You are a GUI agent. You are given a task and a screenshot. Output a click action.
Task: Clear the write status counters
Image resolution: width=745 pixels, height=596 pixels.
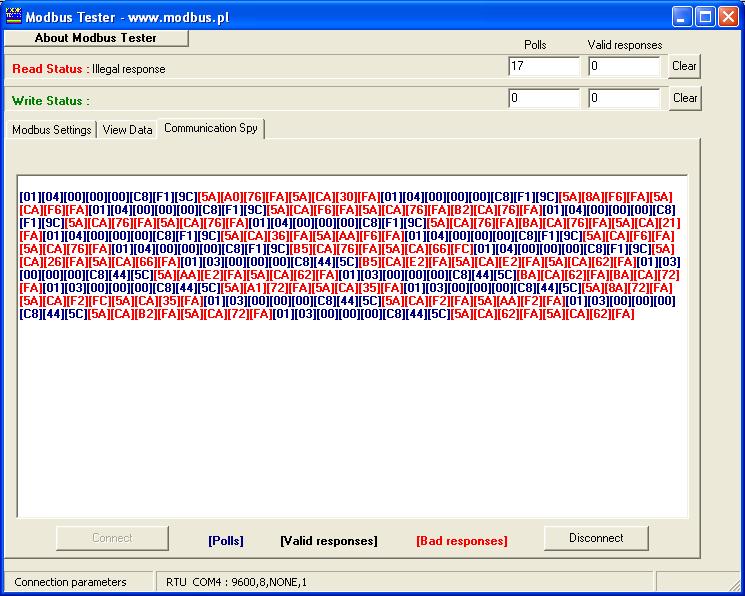click(x=685, y=98)
